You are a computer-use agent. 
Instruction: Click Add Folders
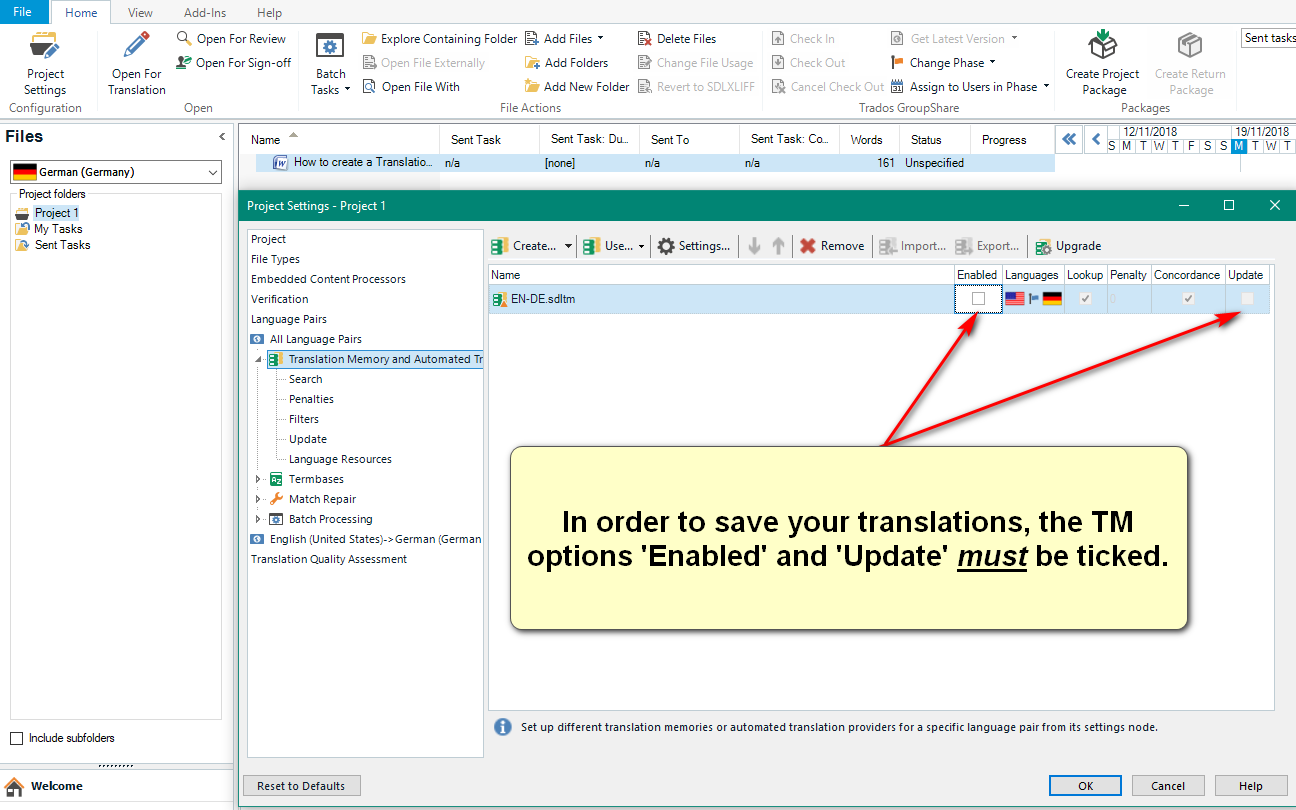tap(566, 63)
